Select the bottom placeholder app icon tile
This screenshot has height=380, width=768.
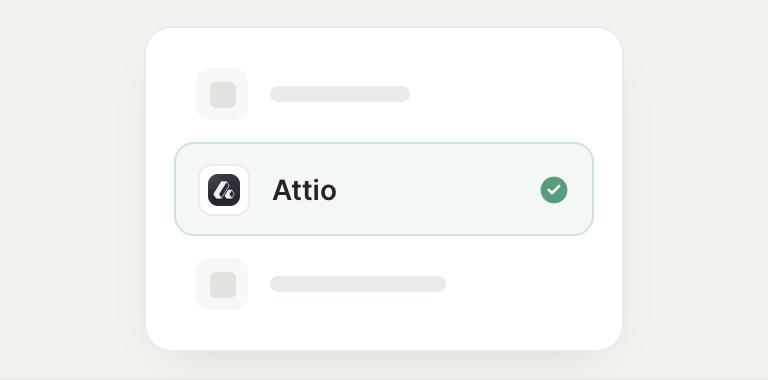(x=222, y=284)
